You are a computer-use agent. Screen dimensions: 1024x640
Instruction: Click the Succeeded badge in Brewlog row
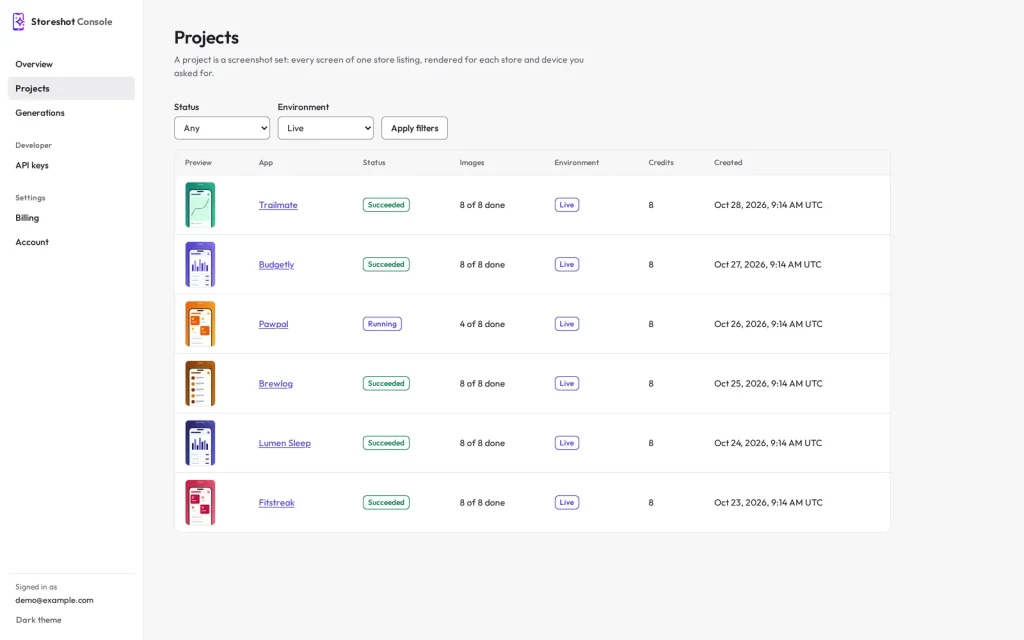[x=386, y=383]
